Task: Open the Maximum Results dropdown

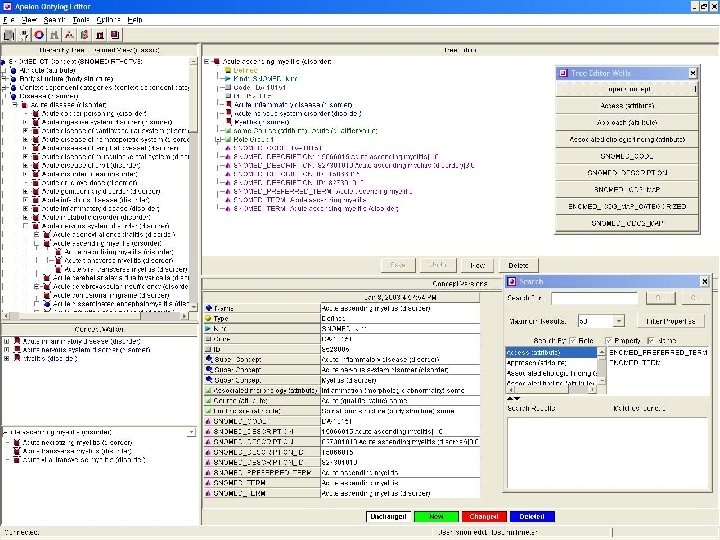Action: coord(619,321)
